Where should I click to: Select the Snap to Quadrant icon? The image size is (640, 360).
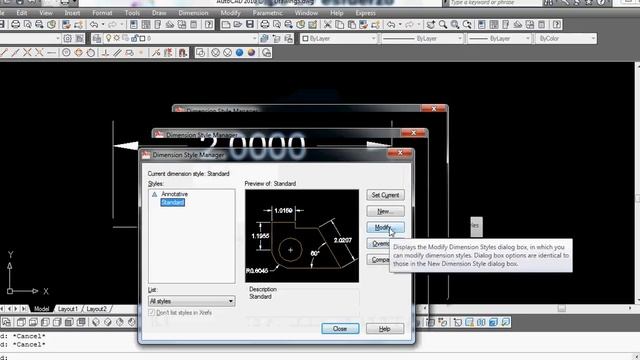(x=78, y=53)
